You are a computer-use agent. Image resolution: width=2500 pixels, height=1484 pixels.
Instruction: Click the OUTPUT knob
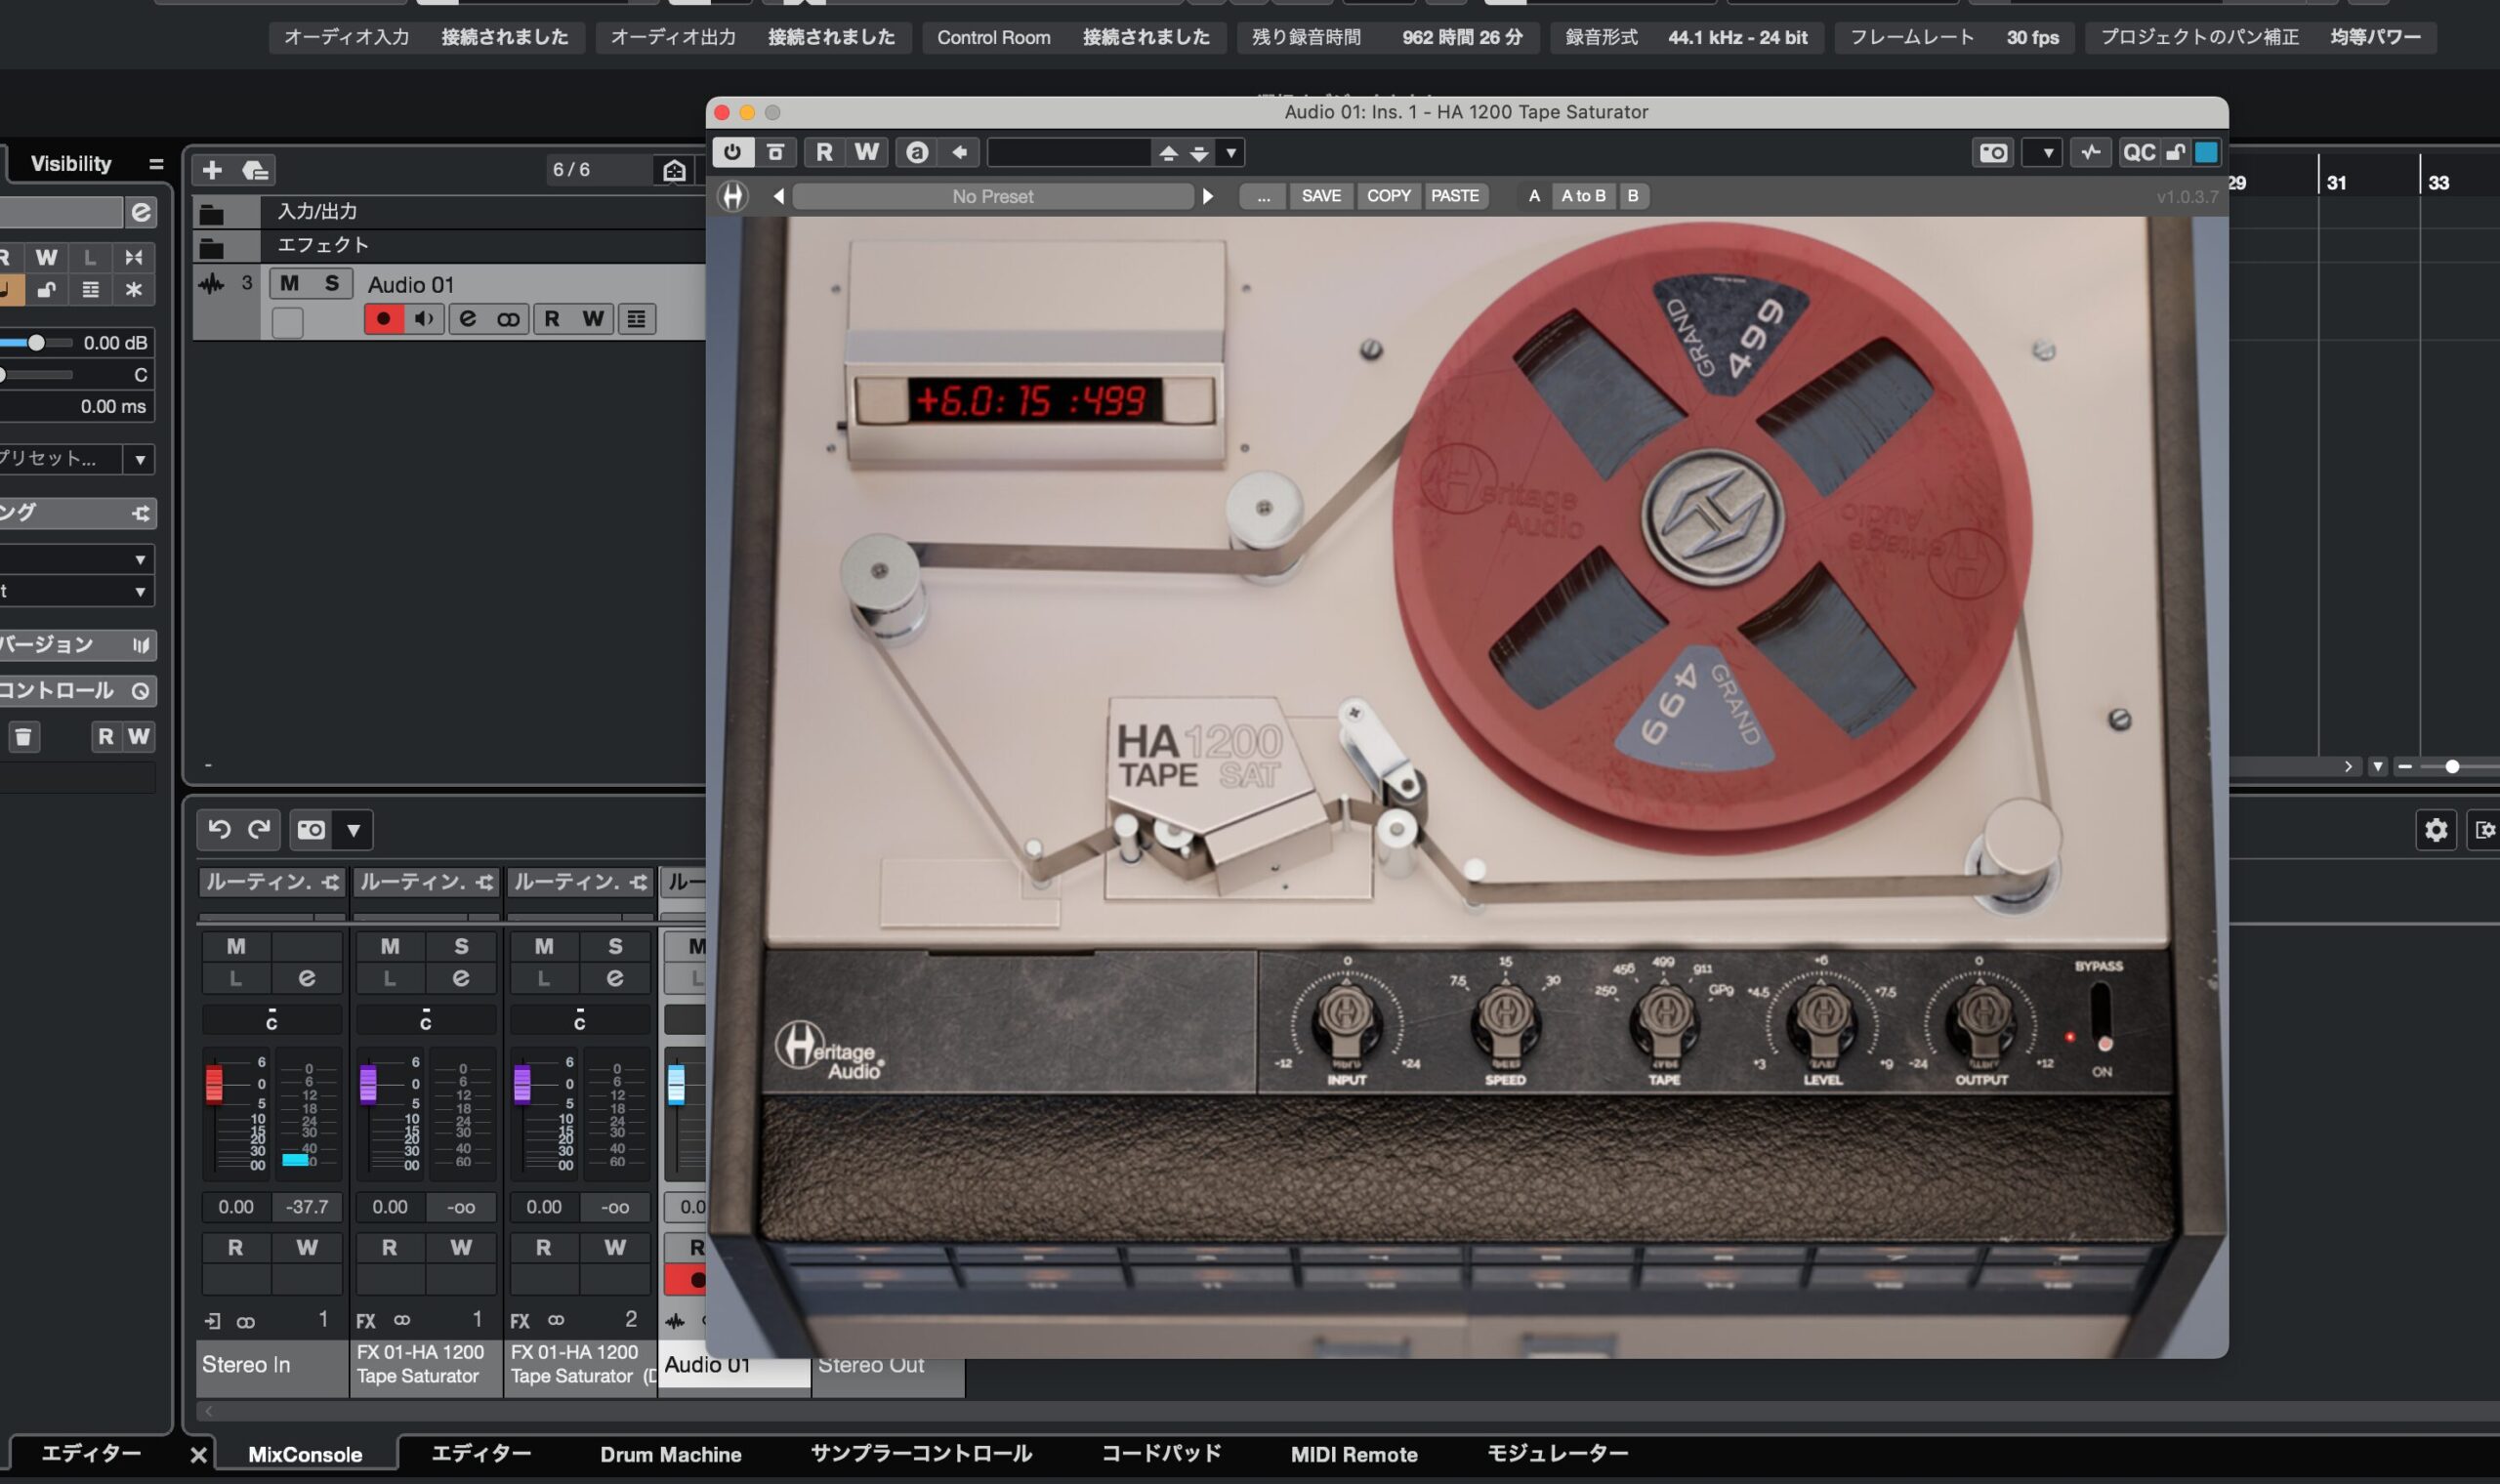tap(1981, 1018)
